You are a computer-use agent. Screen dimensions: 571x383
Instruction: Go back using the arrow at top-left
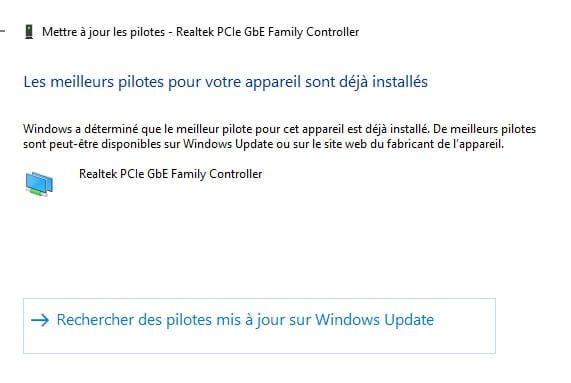(x=2, y=31)
